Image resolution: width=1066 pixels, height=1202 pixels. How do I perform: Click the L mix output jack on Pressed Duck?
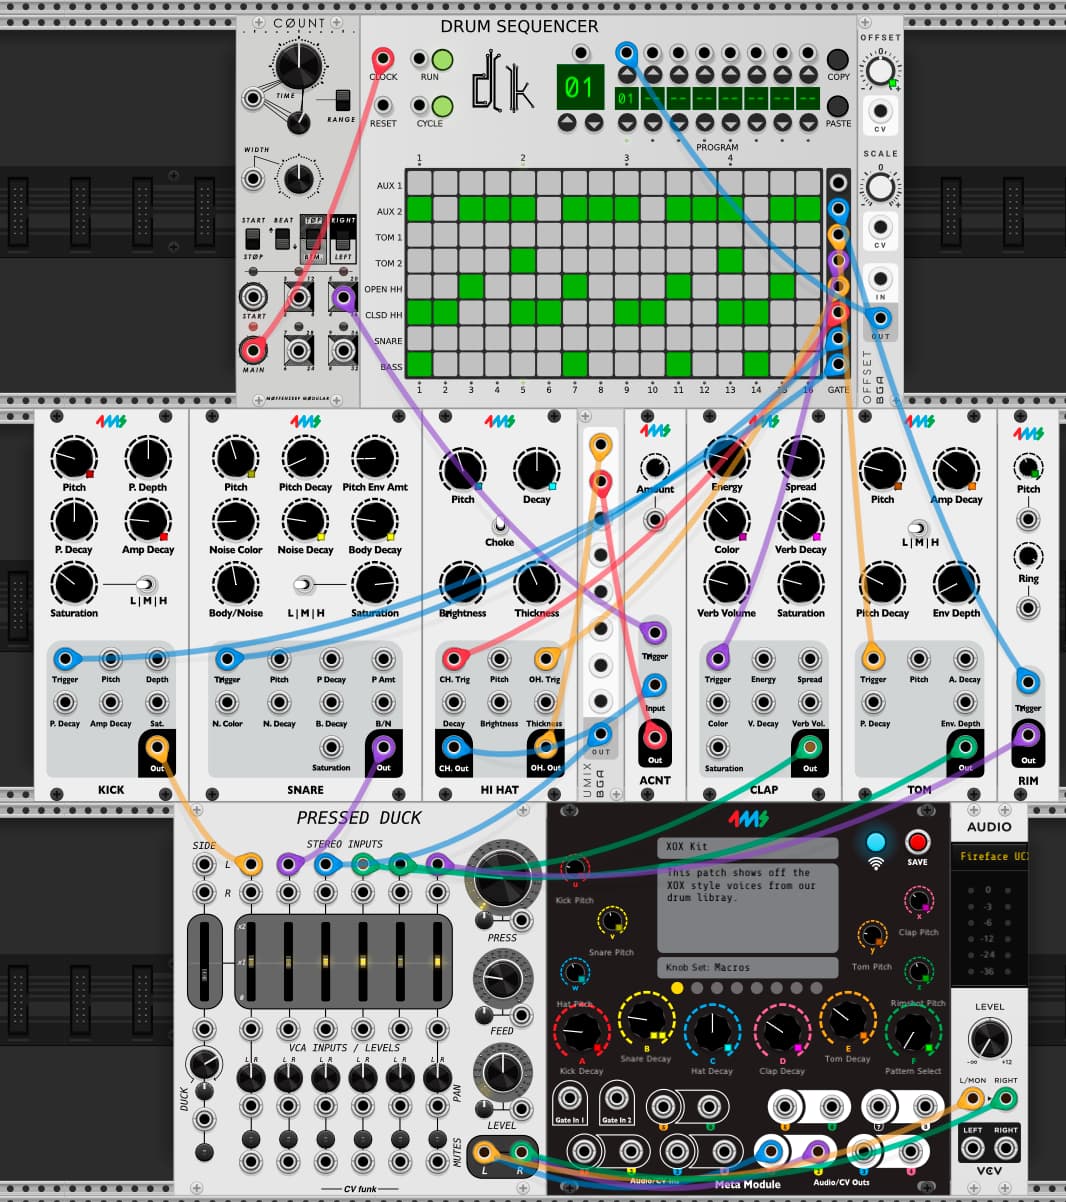coord(483,1152)
